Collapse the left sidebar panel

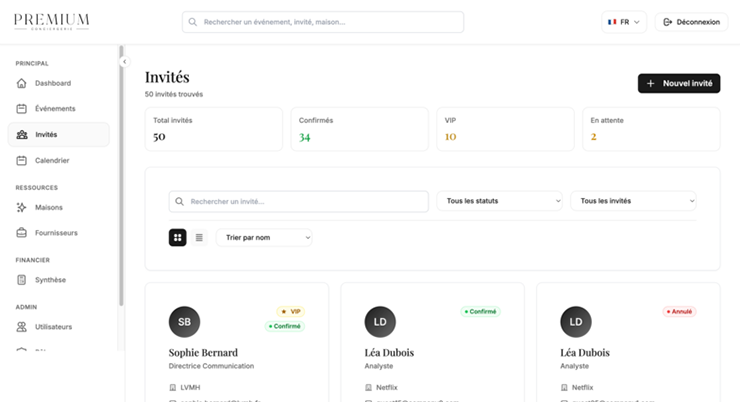point(124,62)
